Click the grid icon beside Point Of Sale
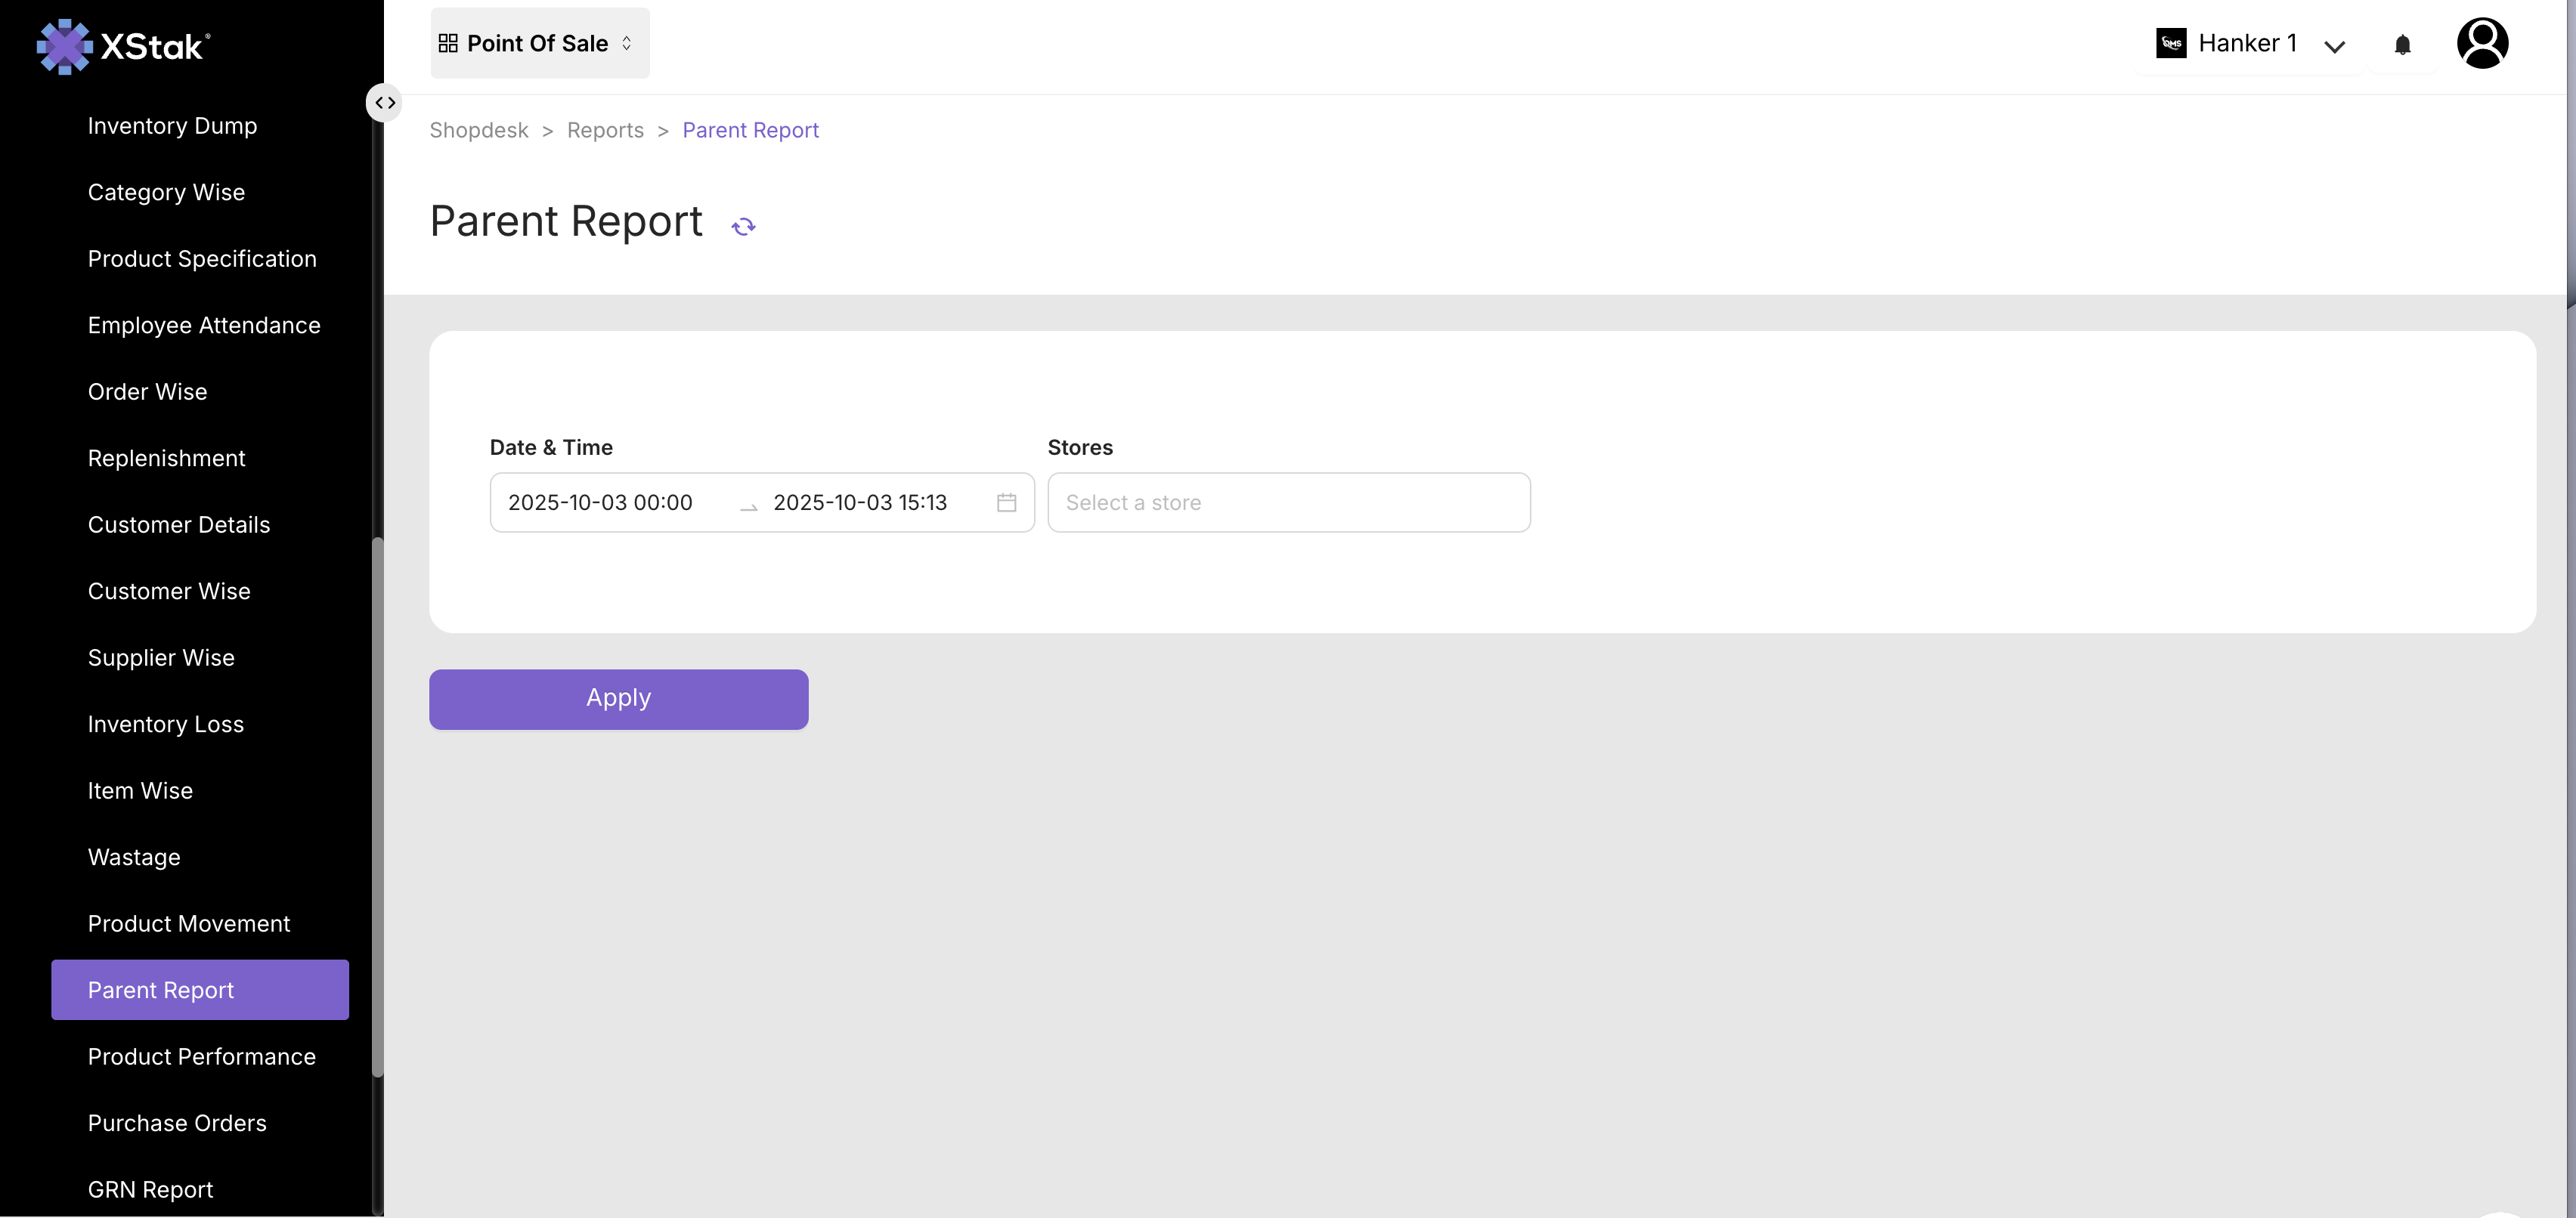 pos(448,44)
